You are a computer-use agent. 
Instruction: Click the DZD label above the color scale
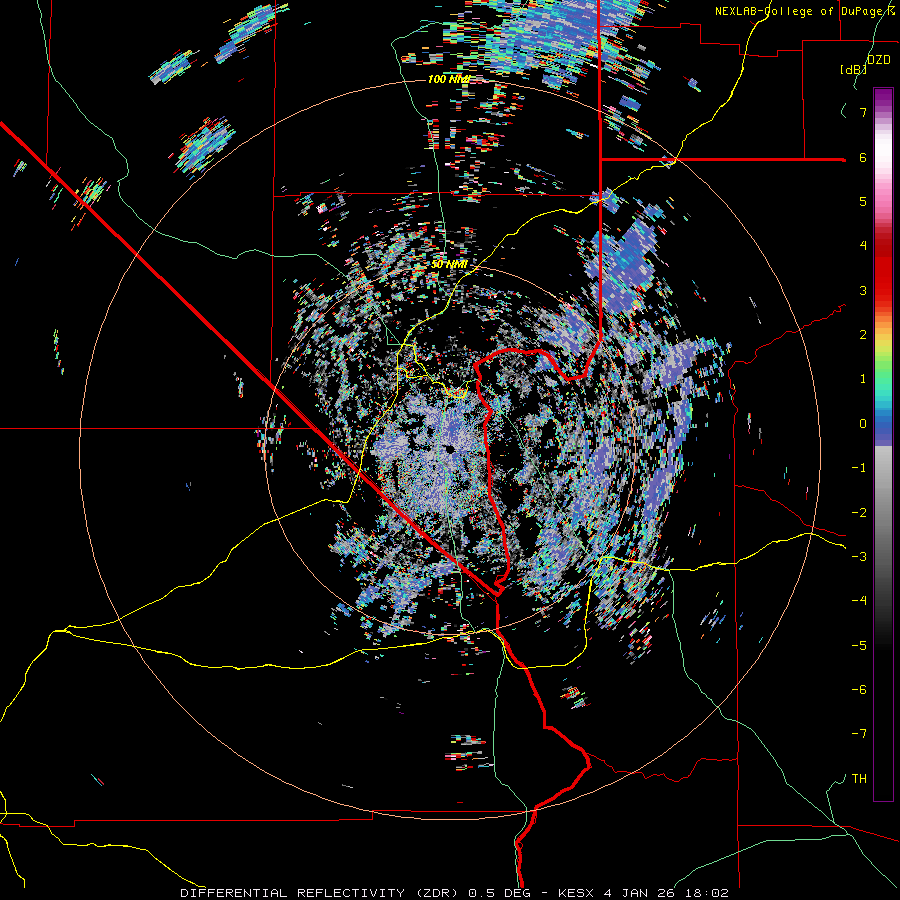pyautogui.click(x=879, y=60)
